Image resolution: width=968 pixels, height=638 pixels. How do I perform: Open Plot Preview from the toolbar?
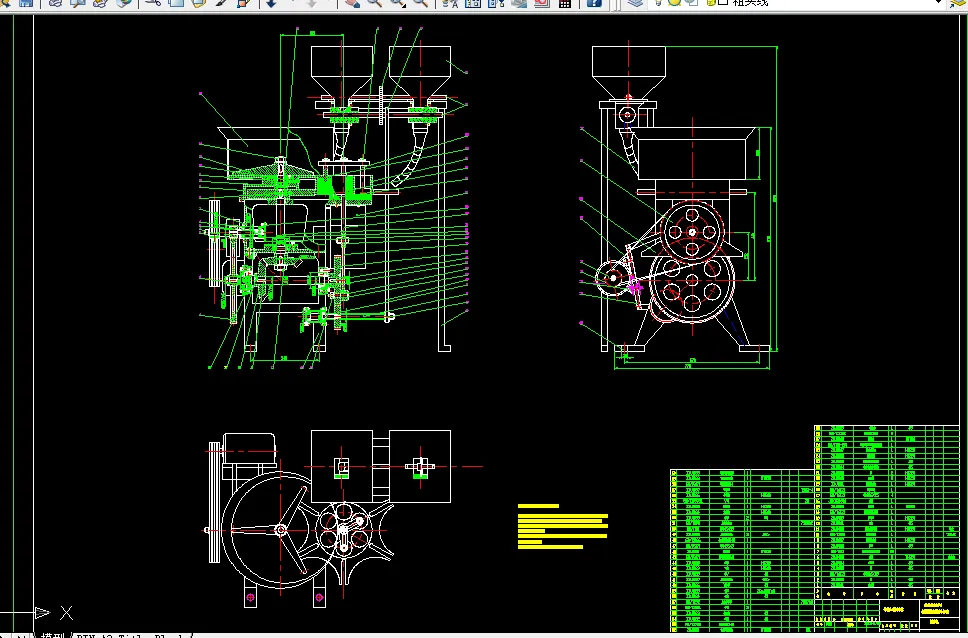point(78,3)
